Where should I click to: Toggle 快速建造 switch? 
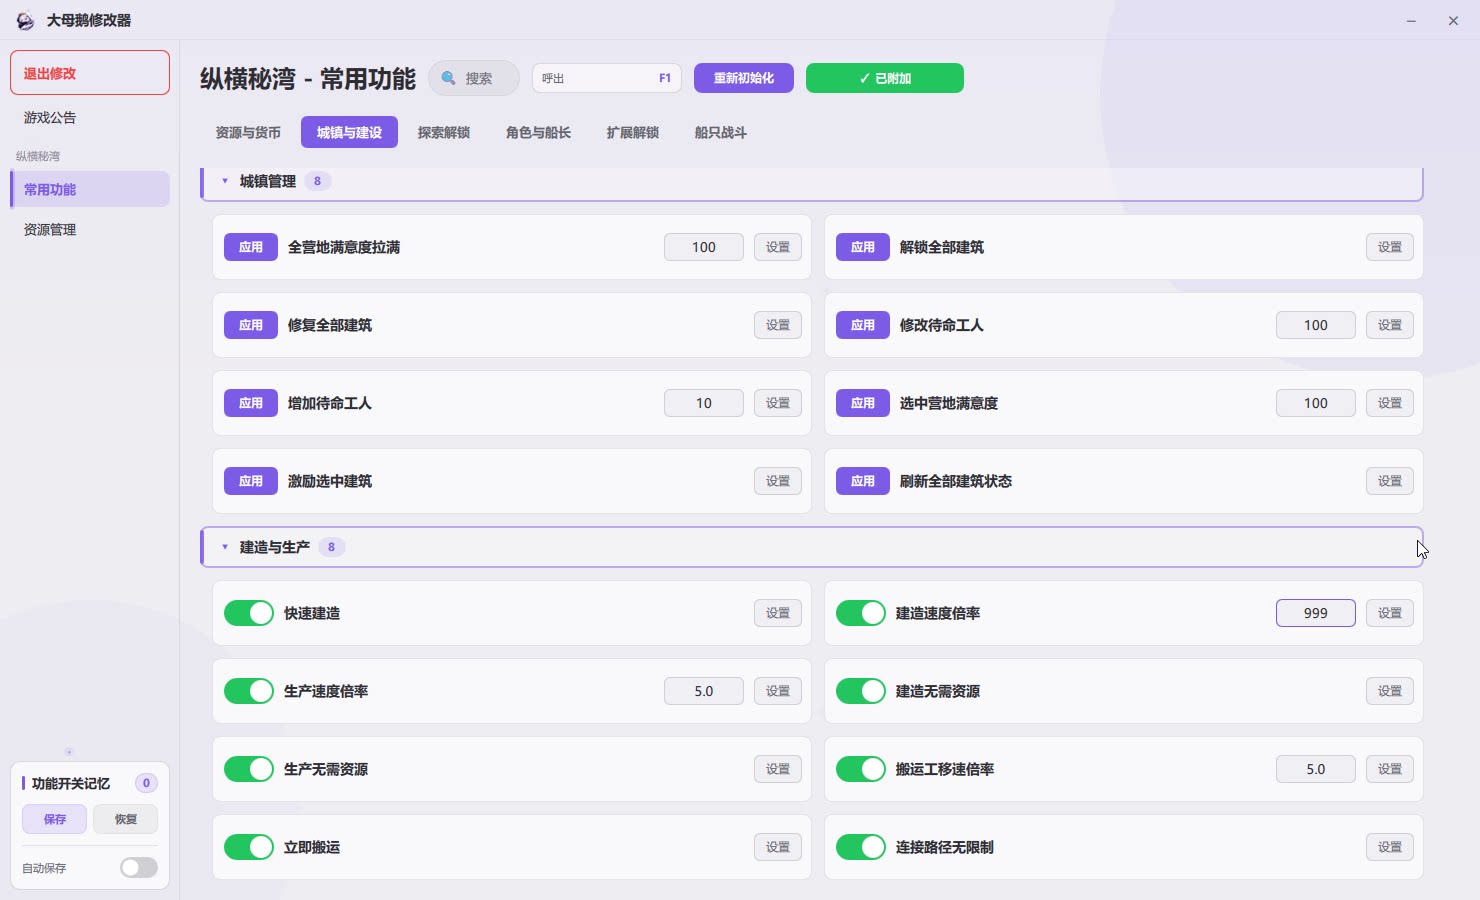point(249,613)
